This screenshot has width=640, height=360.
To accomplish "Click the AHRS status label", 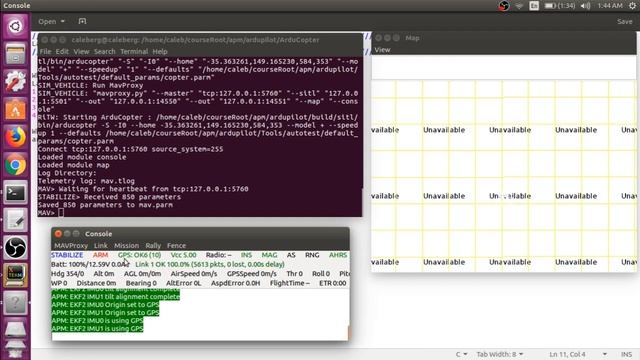I will point(338,255).
